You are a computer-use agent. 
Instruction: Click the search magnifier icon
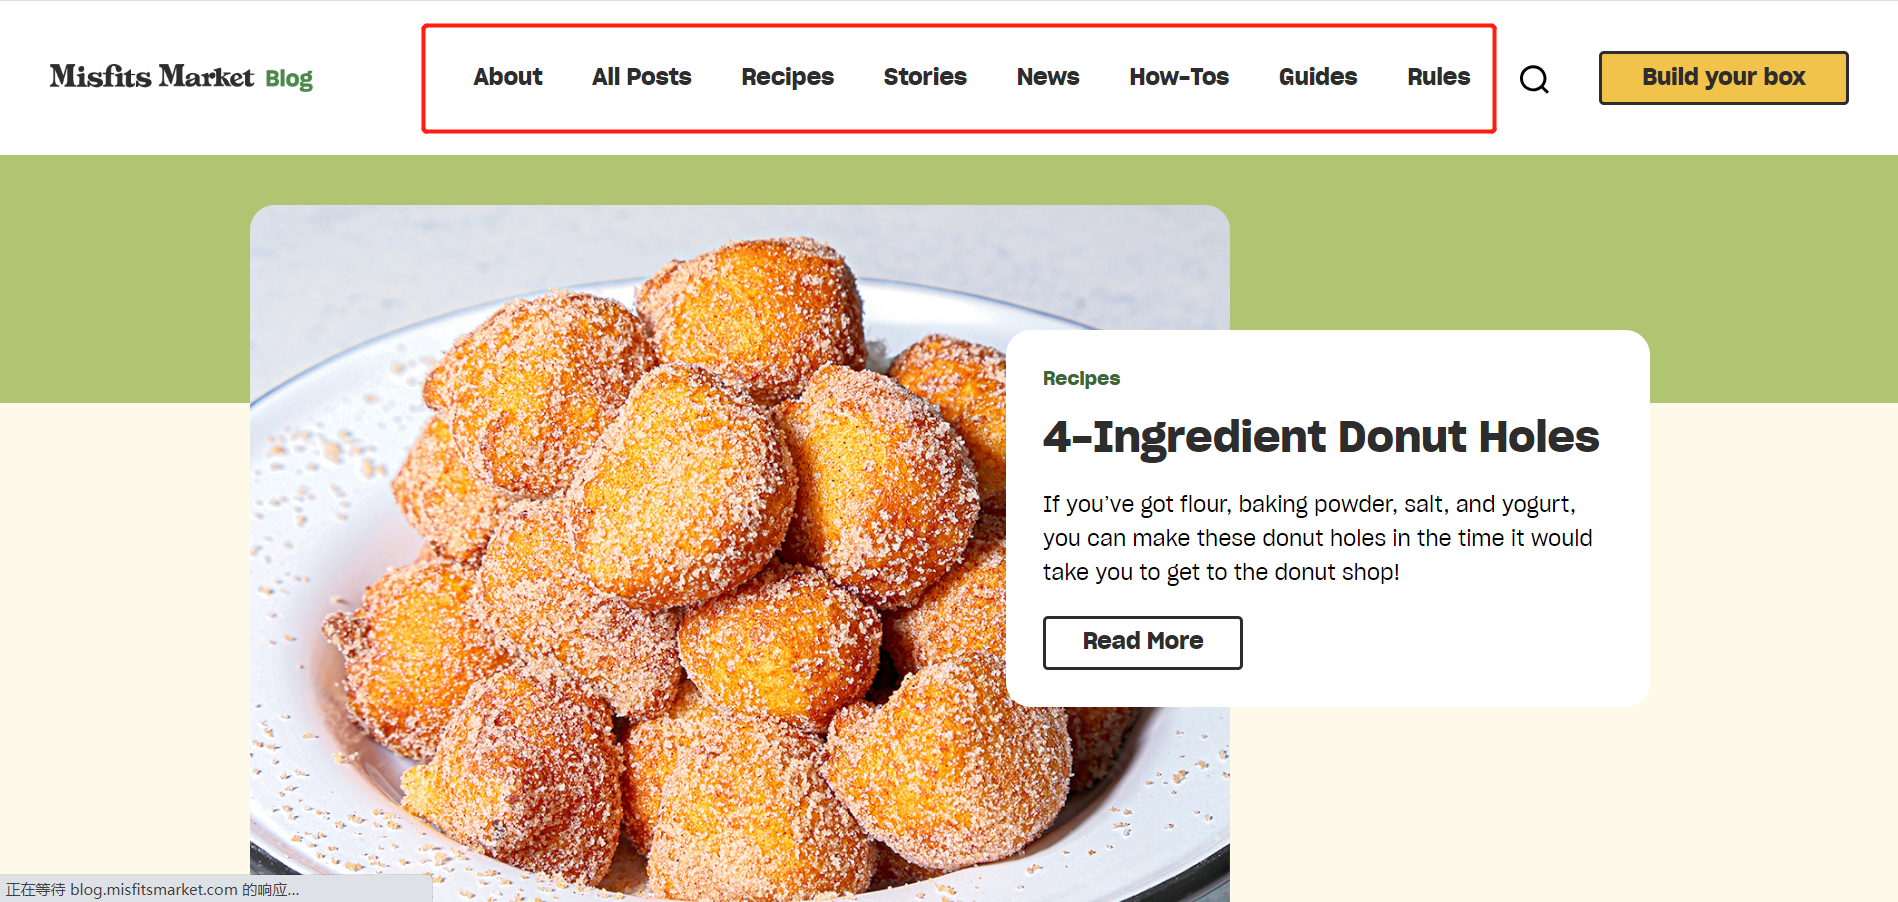coord(1534,79)
